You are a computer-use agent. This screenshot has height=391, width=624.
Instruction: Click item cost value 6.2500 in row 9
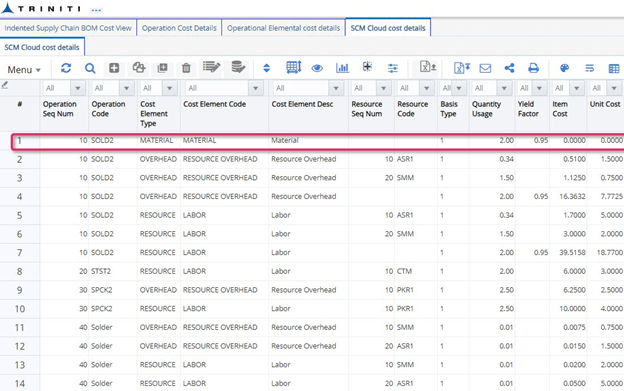574,290
